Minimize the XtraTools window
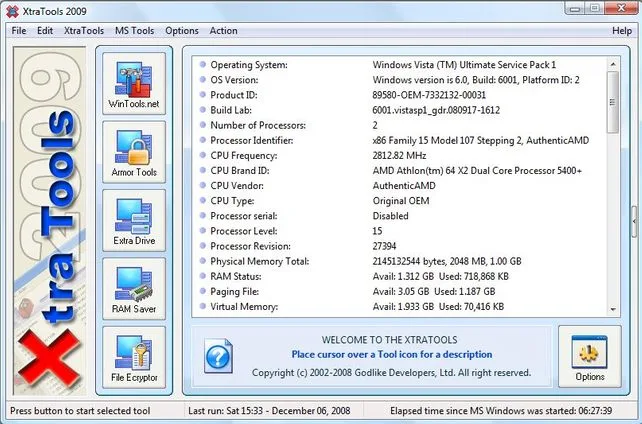This screenshot has height=424, width=642. coord(575,8)
